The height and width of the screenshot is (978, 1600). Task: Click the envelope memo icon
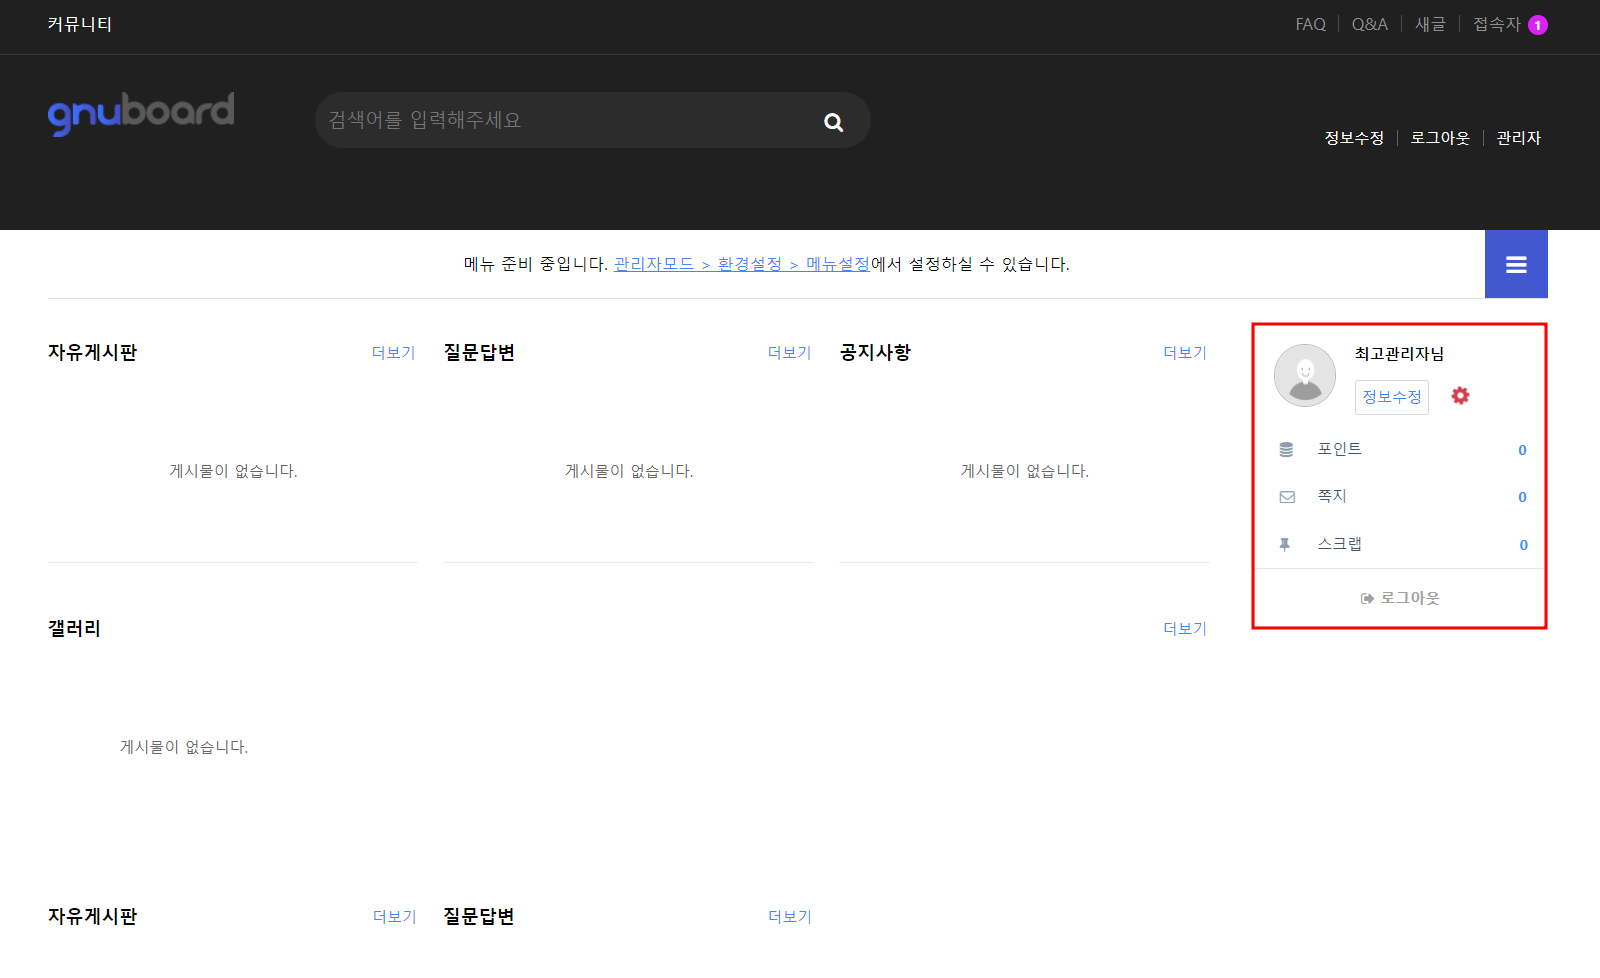point(1287,497)
